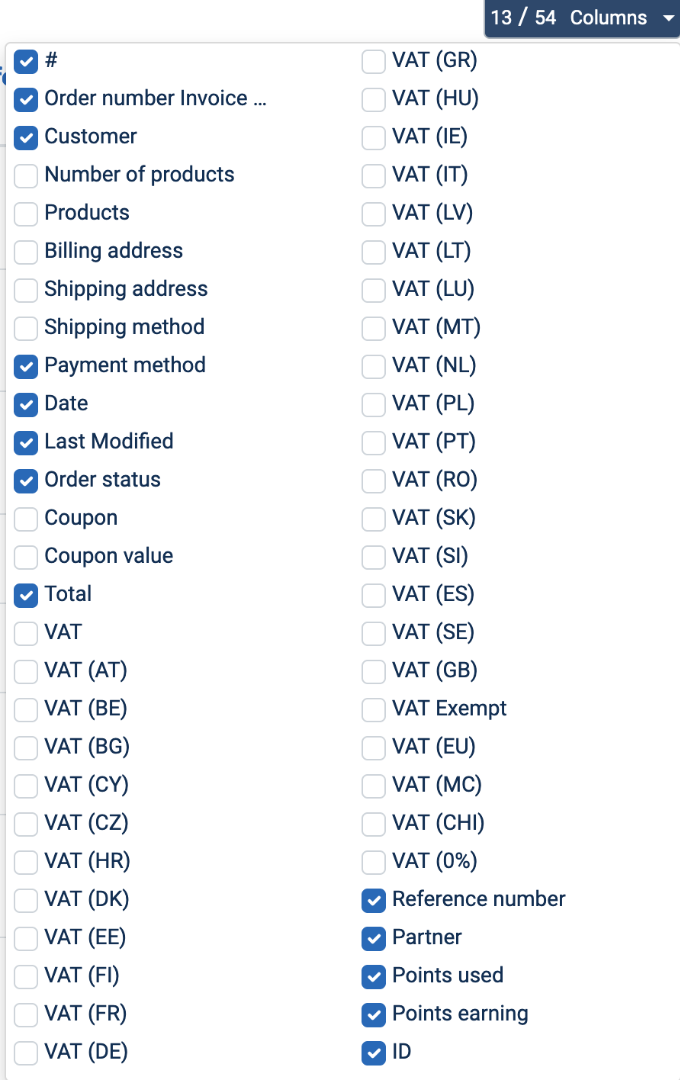The image size is (680, 1080).
Task: Tick the Shipping method checkbox
Action: point(27,327)
